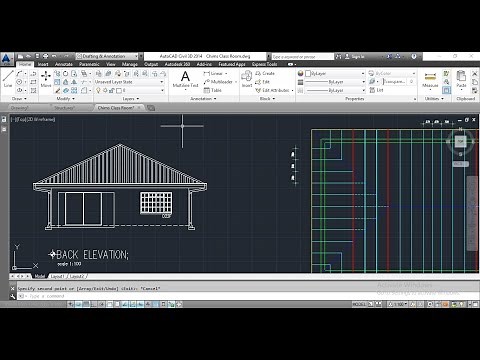Switch to the Insert ribbon tab
The width and height of the screenshot is (480, 360).
point(43,64)
